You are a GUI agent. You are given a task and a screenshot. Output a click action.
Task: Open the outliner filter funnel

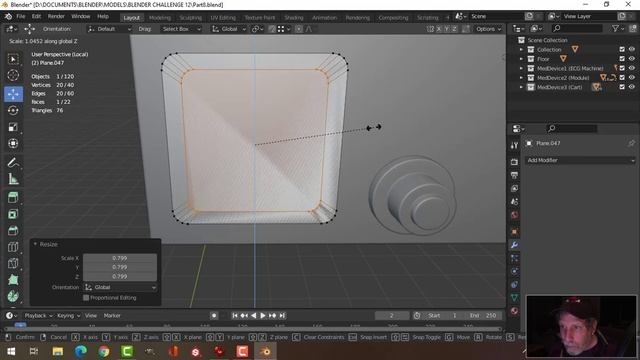616,28
